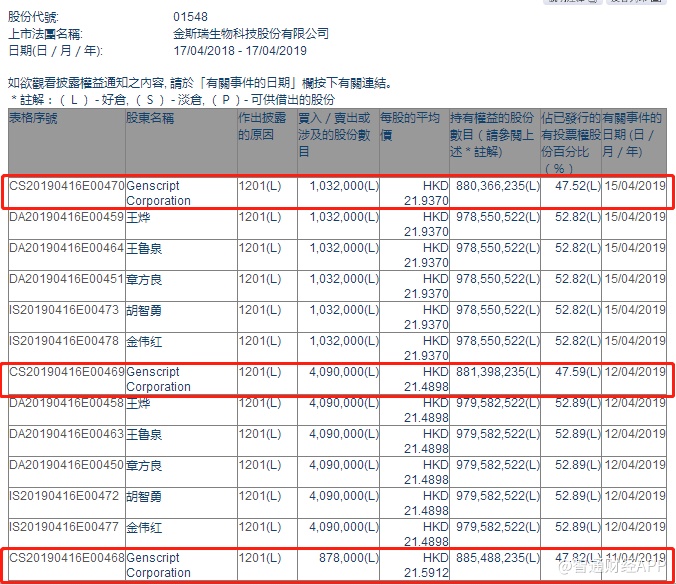This screenshot has height=585, width=676.
Task: Open form IS20190416E00477
Action: [x=67, y=527]
